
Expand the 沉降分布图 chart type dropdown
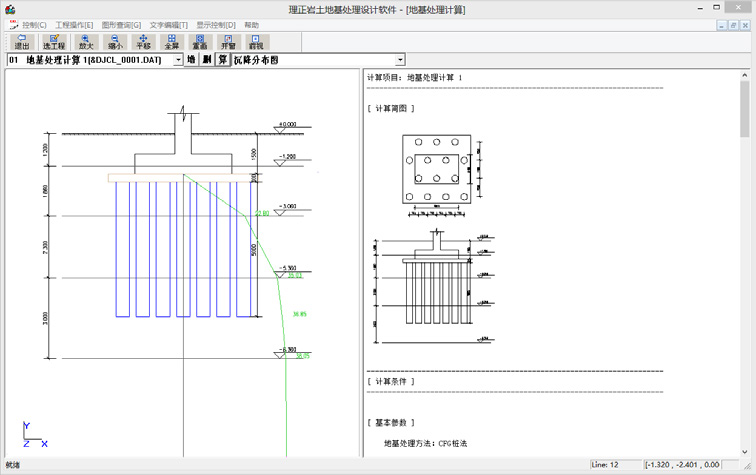399,60
